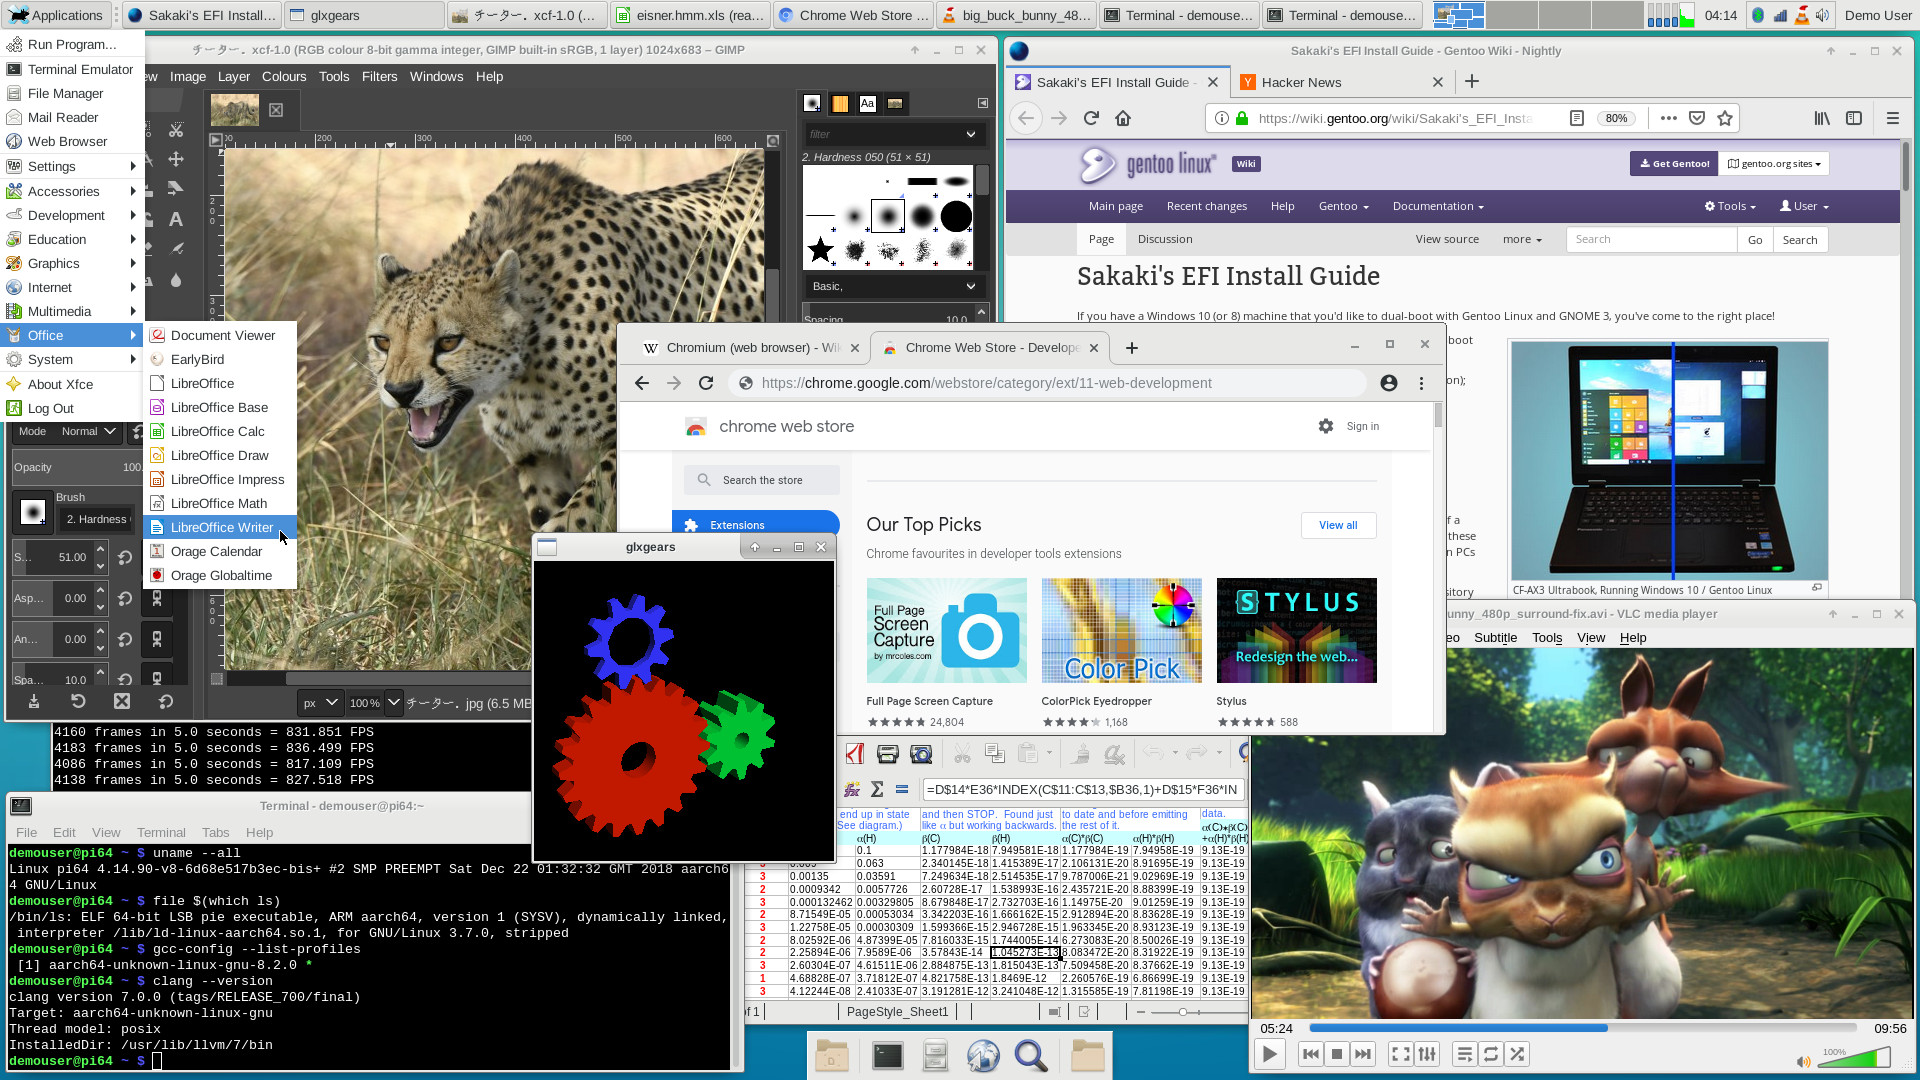Open VLC extended settings (equalizer) icon
This screenshot has width=1920, height=1080.
pos(1427,1054)
